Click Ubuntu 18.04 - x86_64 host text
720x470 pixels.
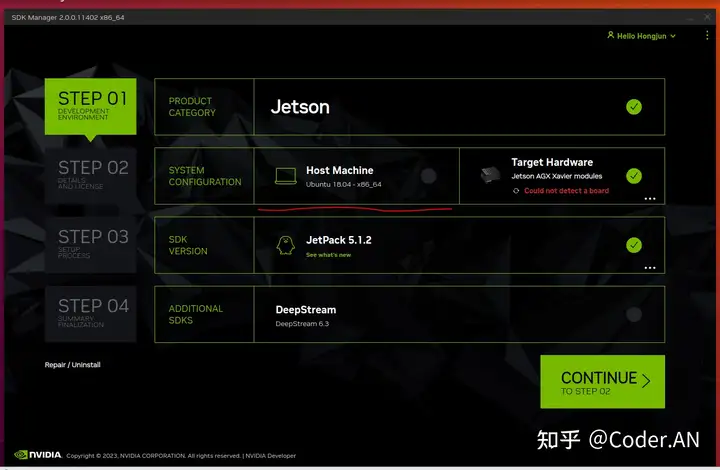pyautogui.click(x=343, y=184)
